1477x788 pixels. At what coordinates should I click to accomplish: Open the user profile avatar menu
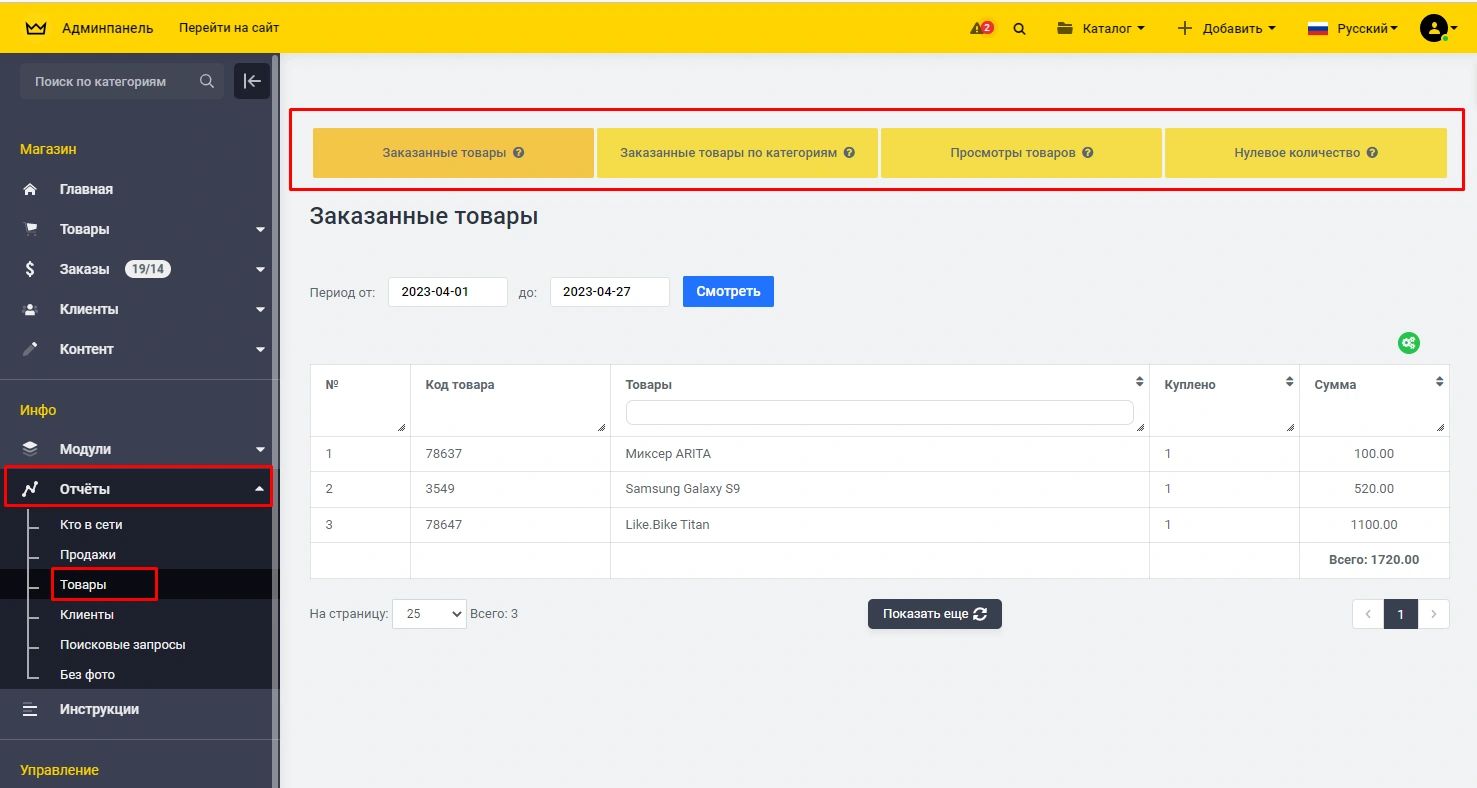click(1434, 28)
